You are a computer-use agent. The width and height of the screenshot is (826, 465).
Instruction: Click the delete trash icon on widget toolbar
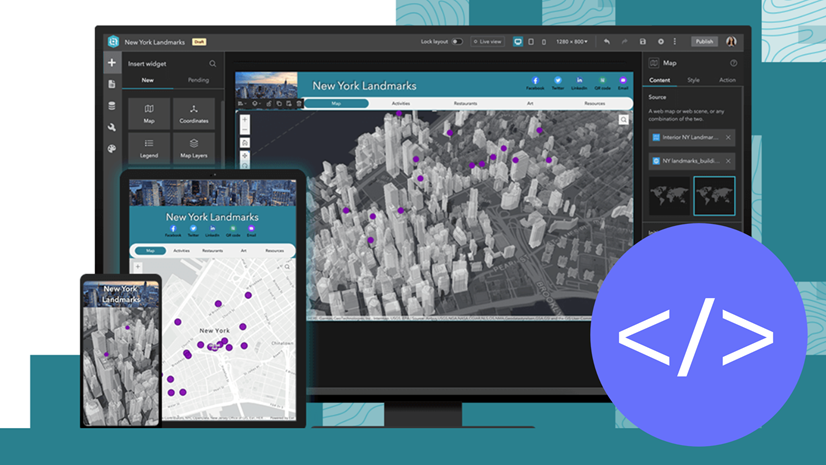click(x=299, y=104)
